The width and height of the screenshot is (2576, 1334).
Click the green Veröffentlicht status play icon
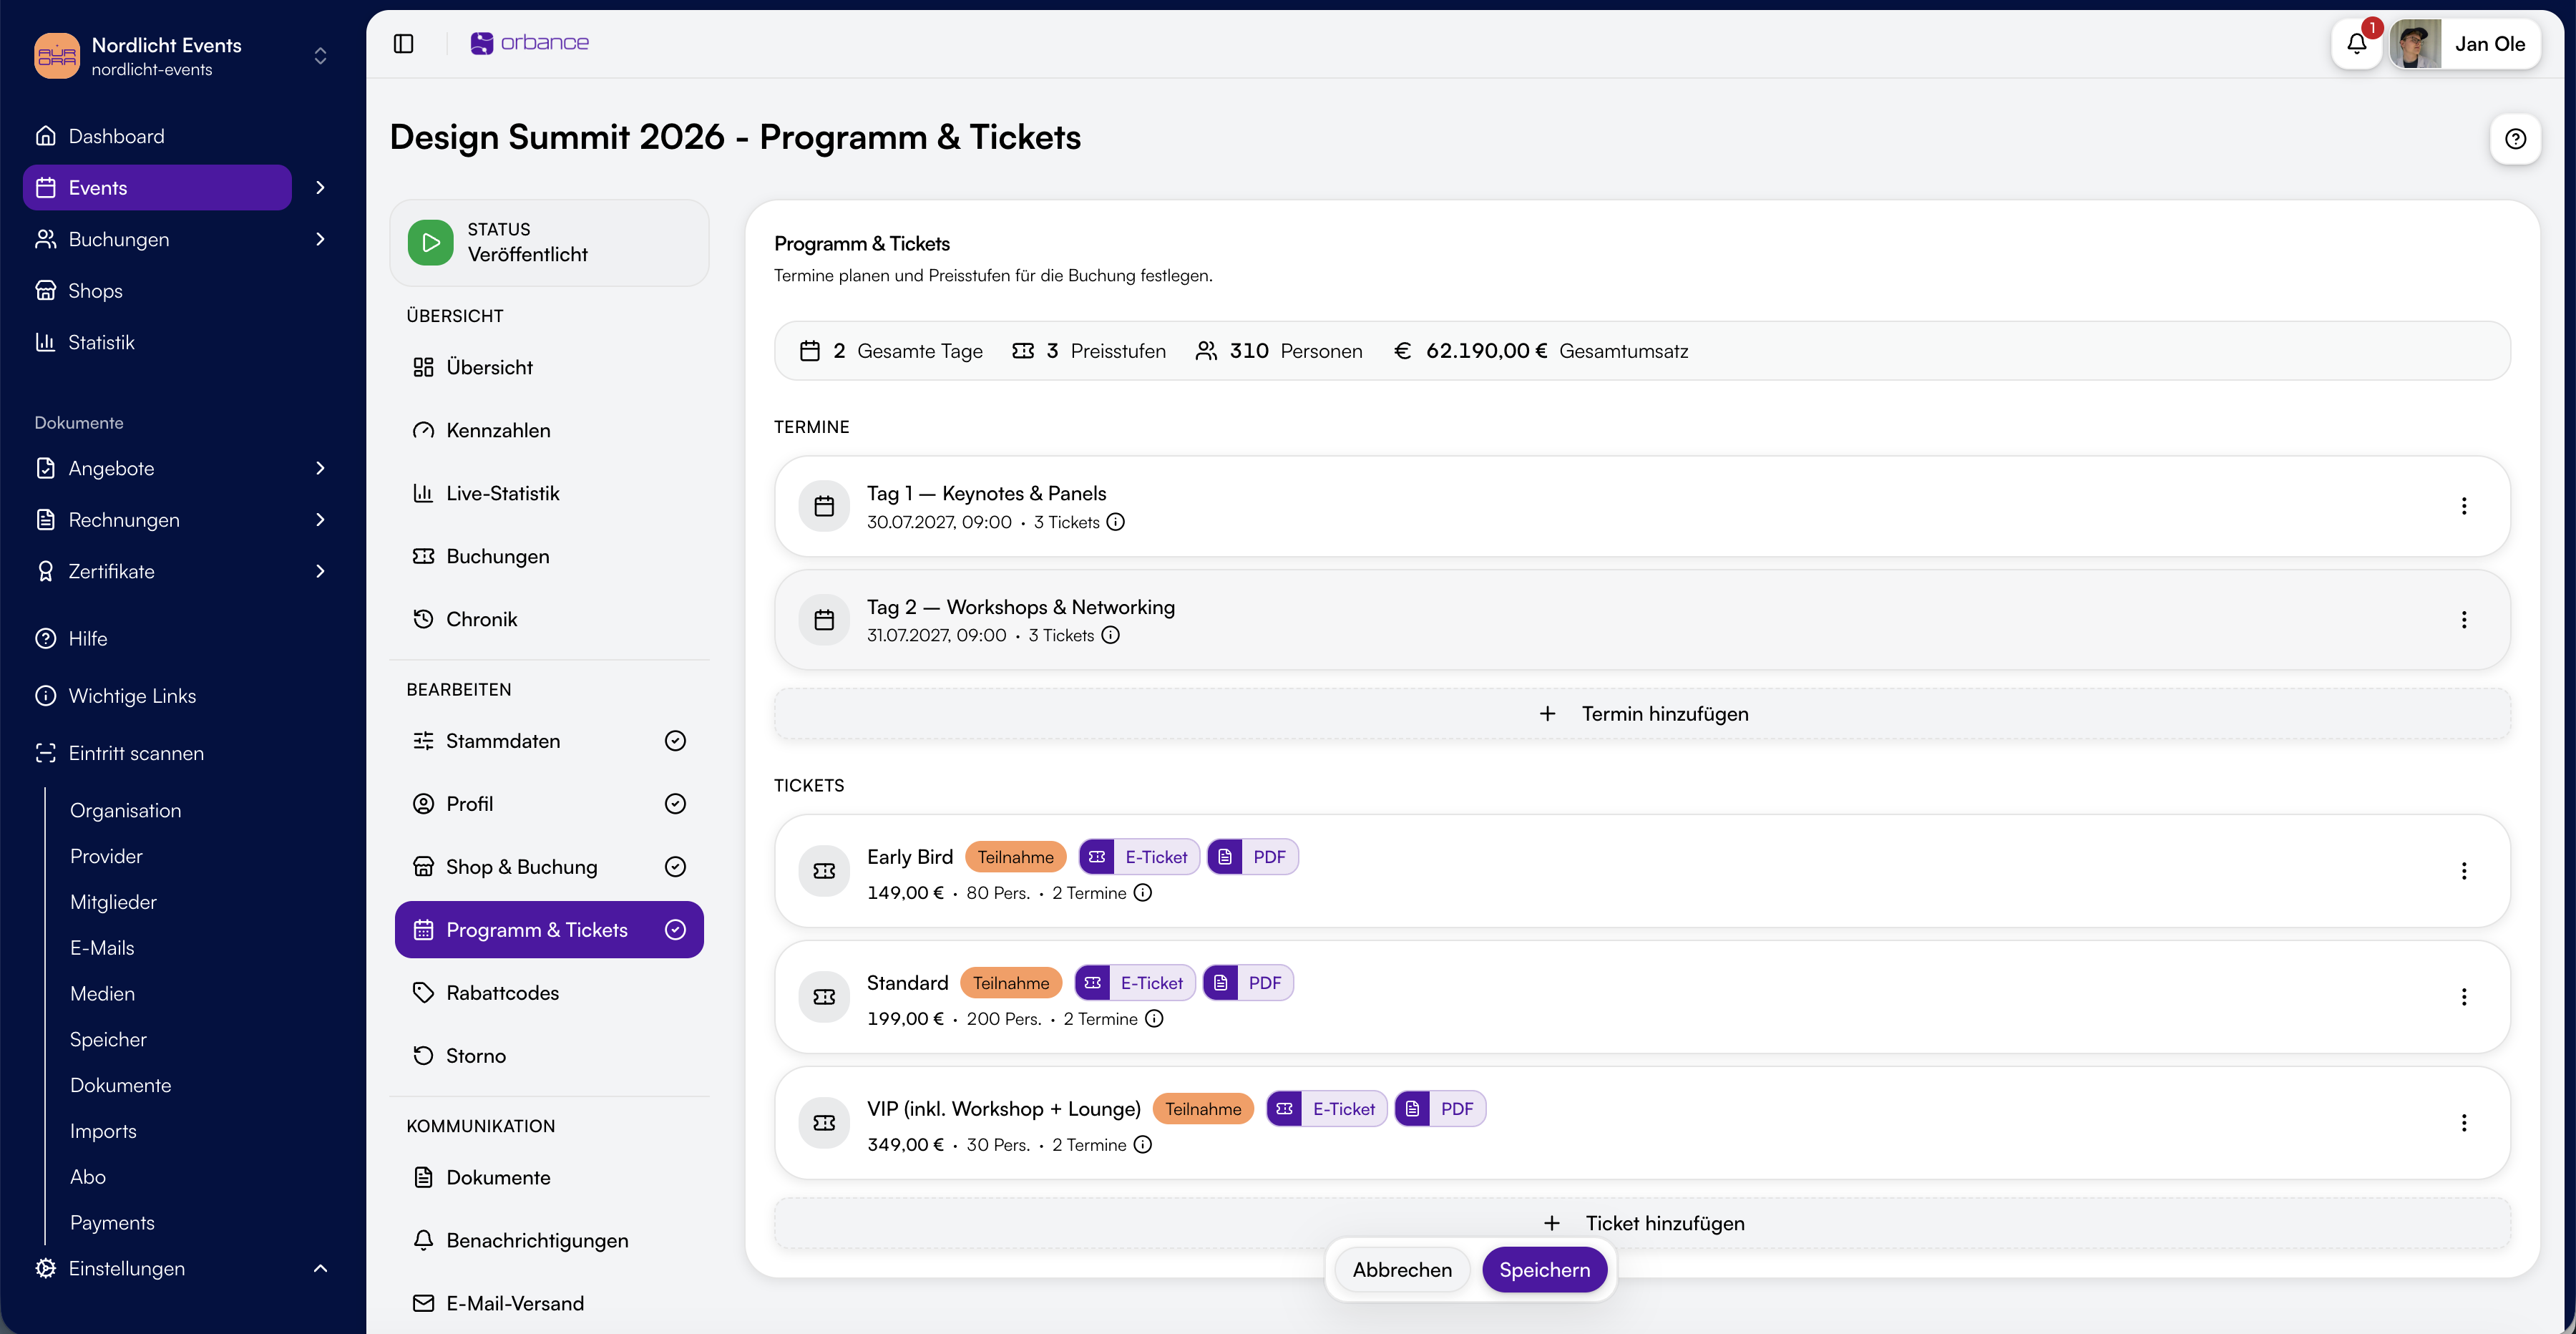(431, 242)
